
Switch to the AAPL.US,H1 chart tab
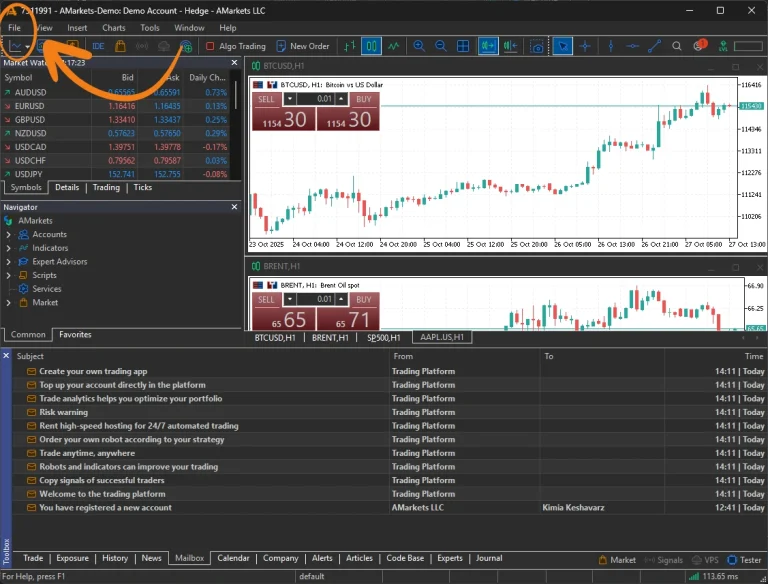pyautogui.click(x=442, y=337)
